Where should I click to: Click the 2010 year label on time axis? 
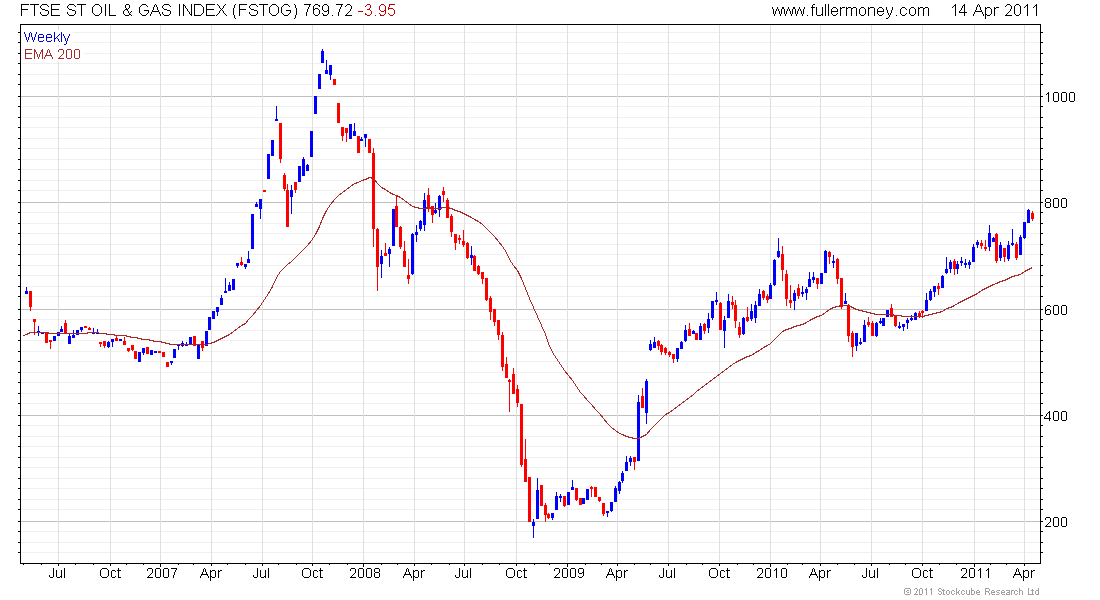point(772,573)
